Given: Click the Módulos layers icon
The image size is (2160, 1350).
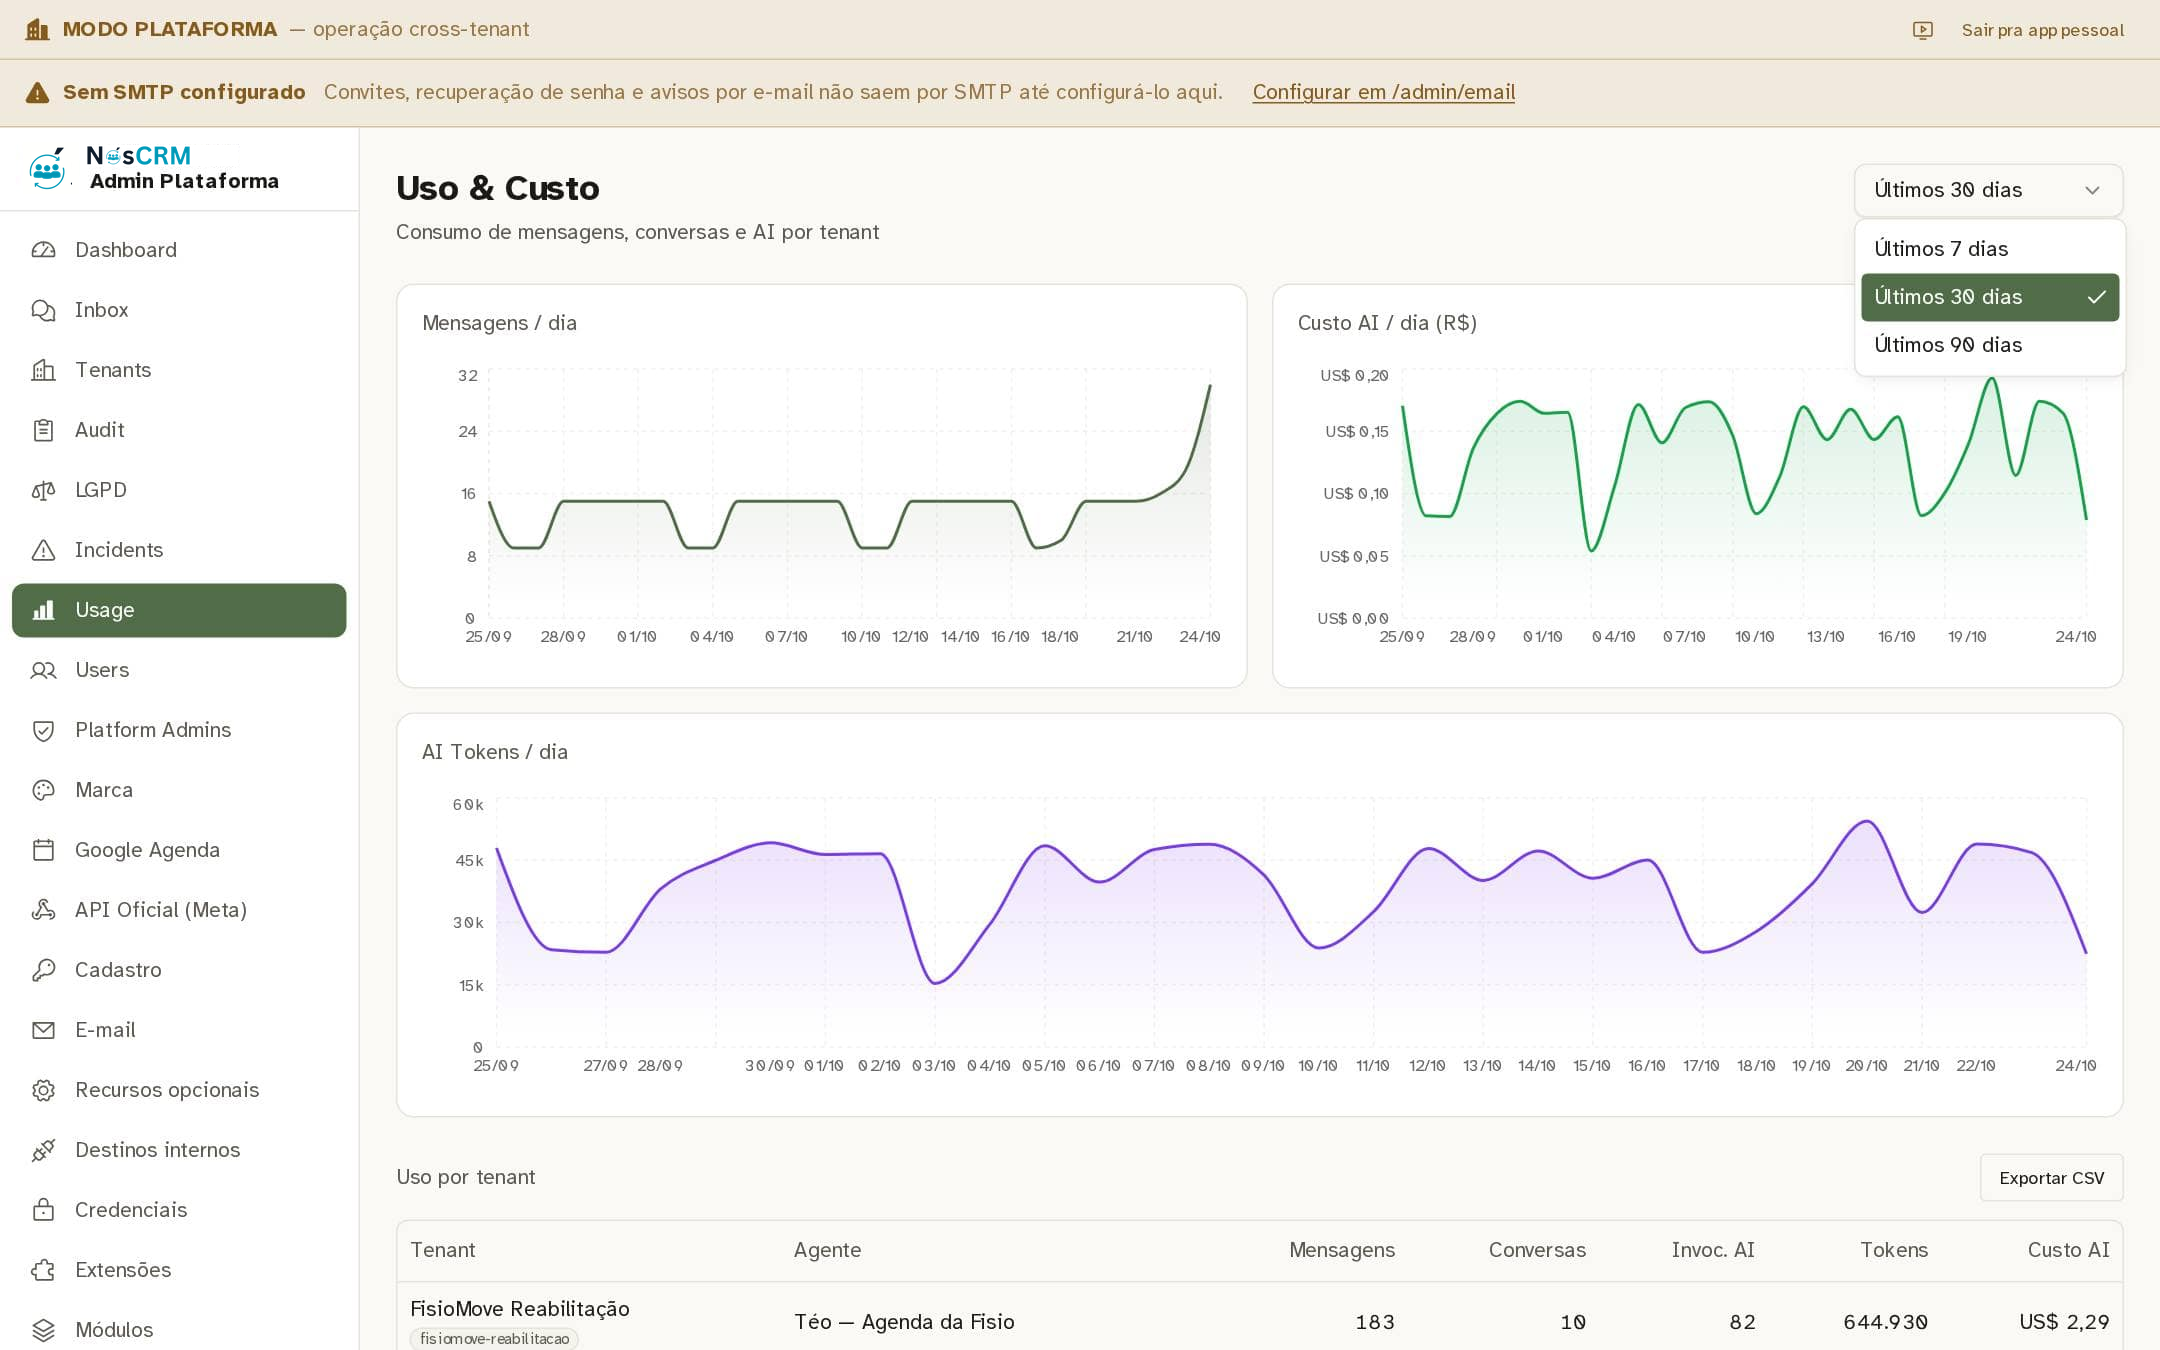Looking at the screenshot, I should 43,1330.
